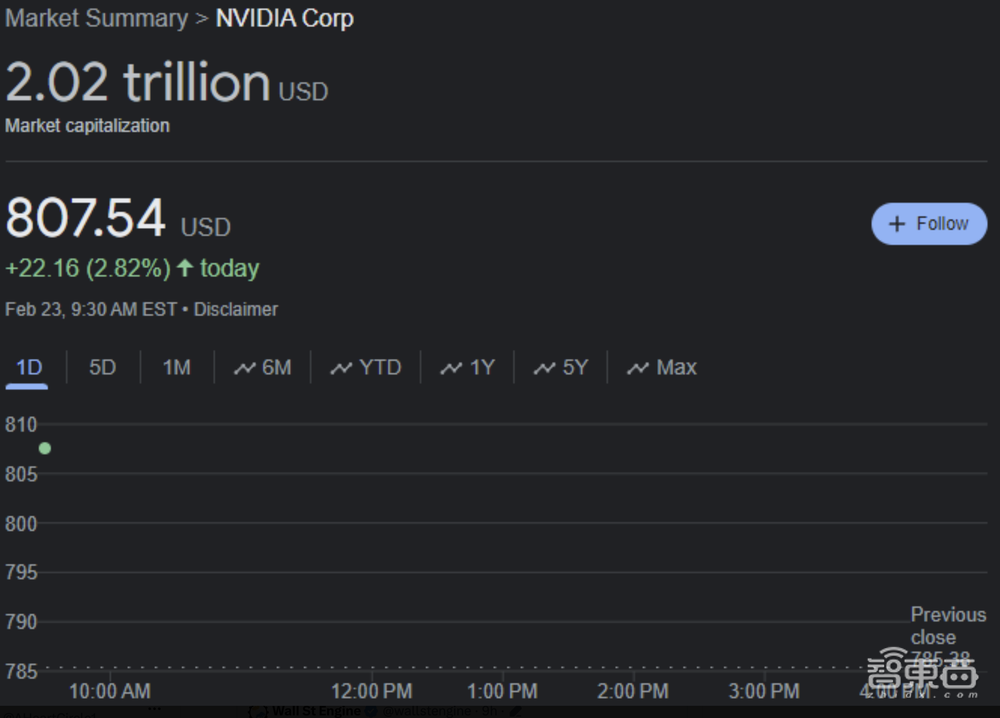Image resolution: width=1000 pixels, height=718 pixels.
Task: Click the 807.54 USD stock price
Action: tap(86, 219)
